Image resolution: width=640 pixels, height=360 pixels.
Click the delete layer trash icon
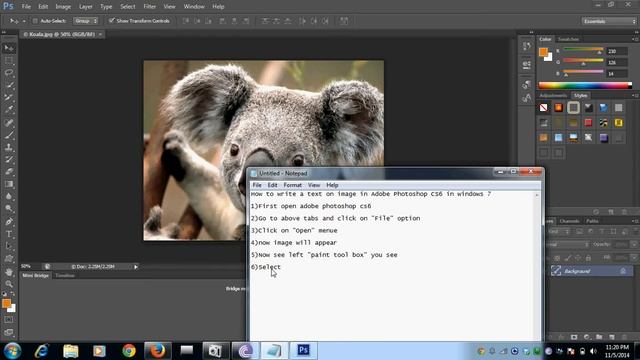coord(624,337)
